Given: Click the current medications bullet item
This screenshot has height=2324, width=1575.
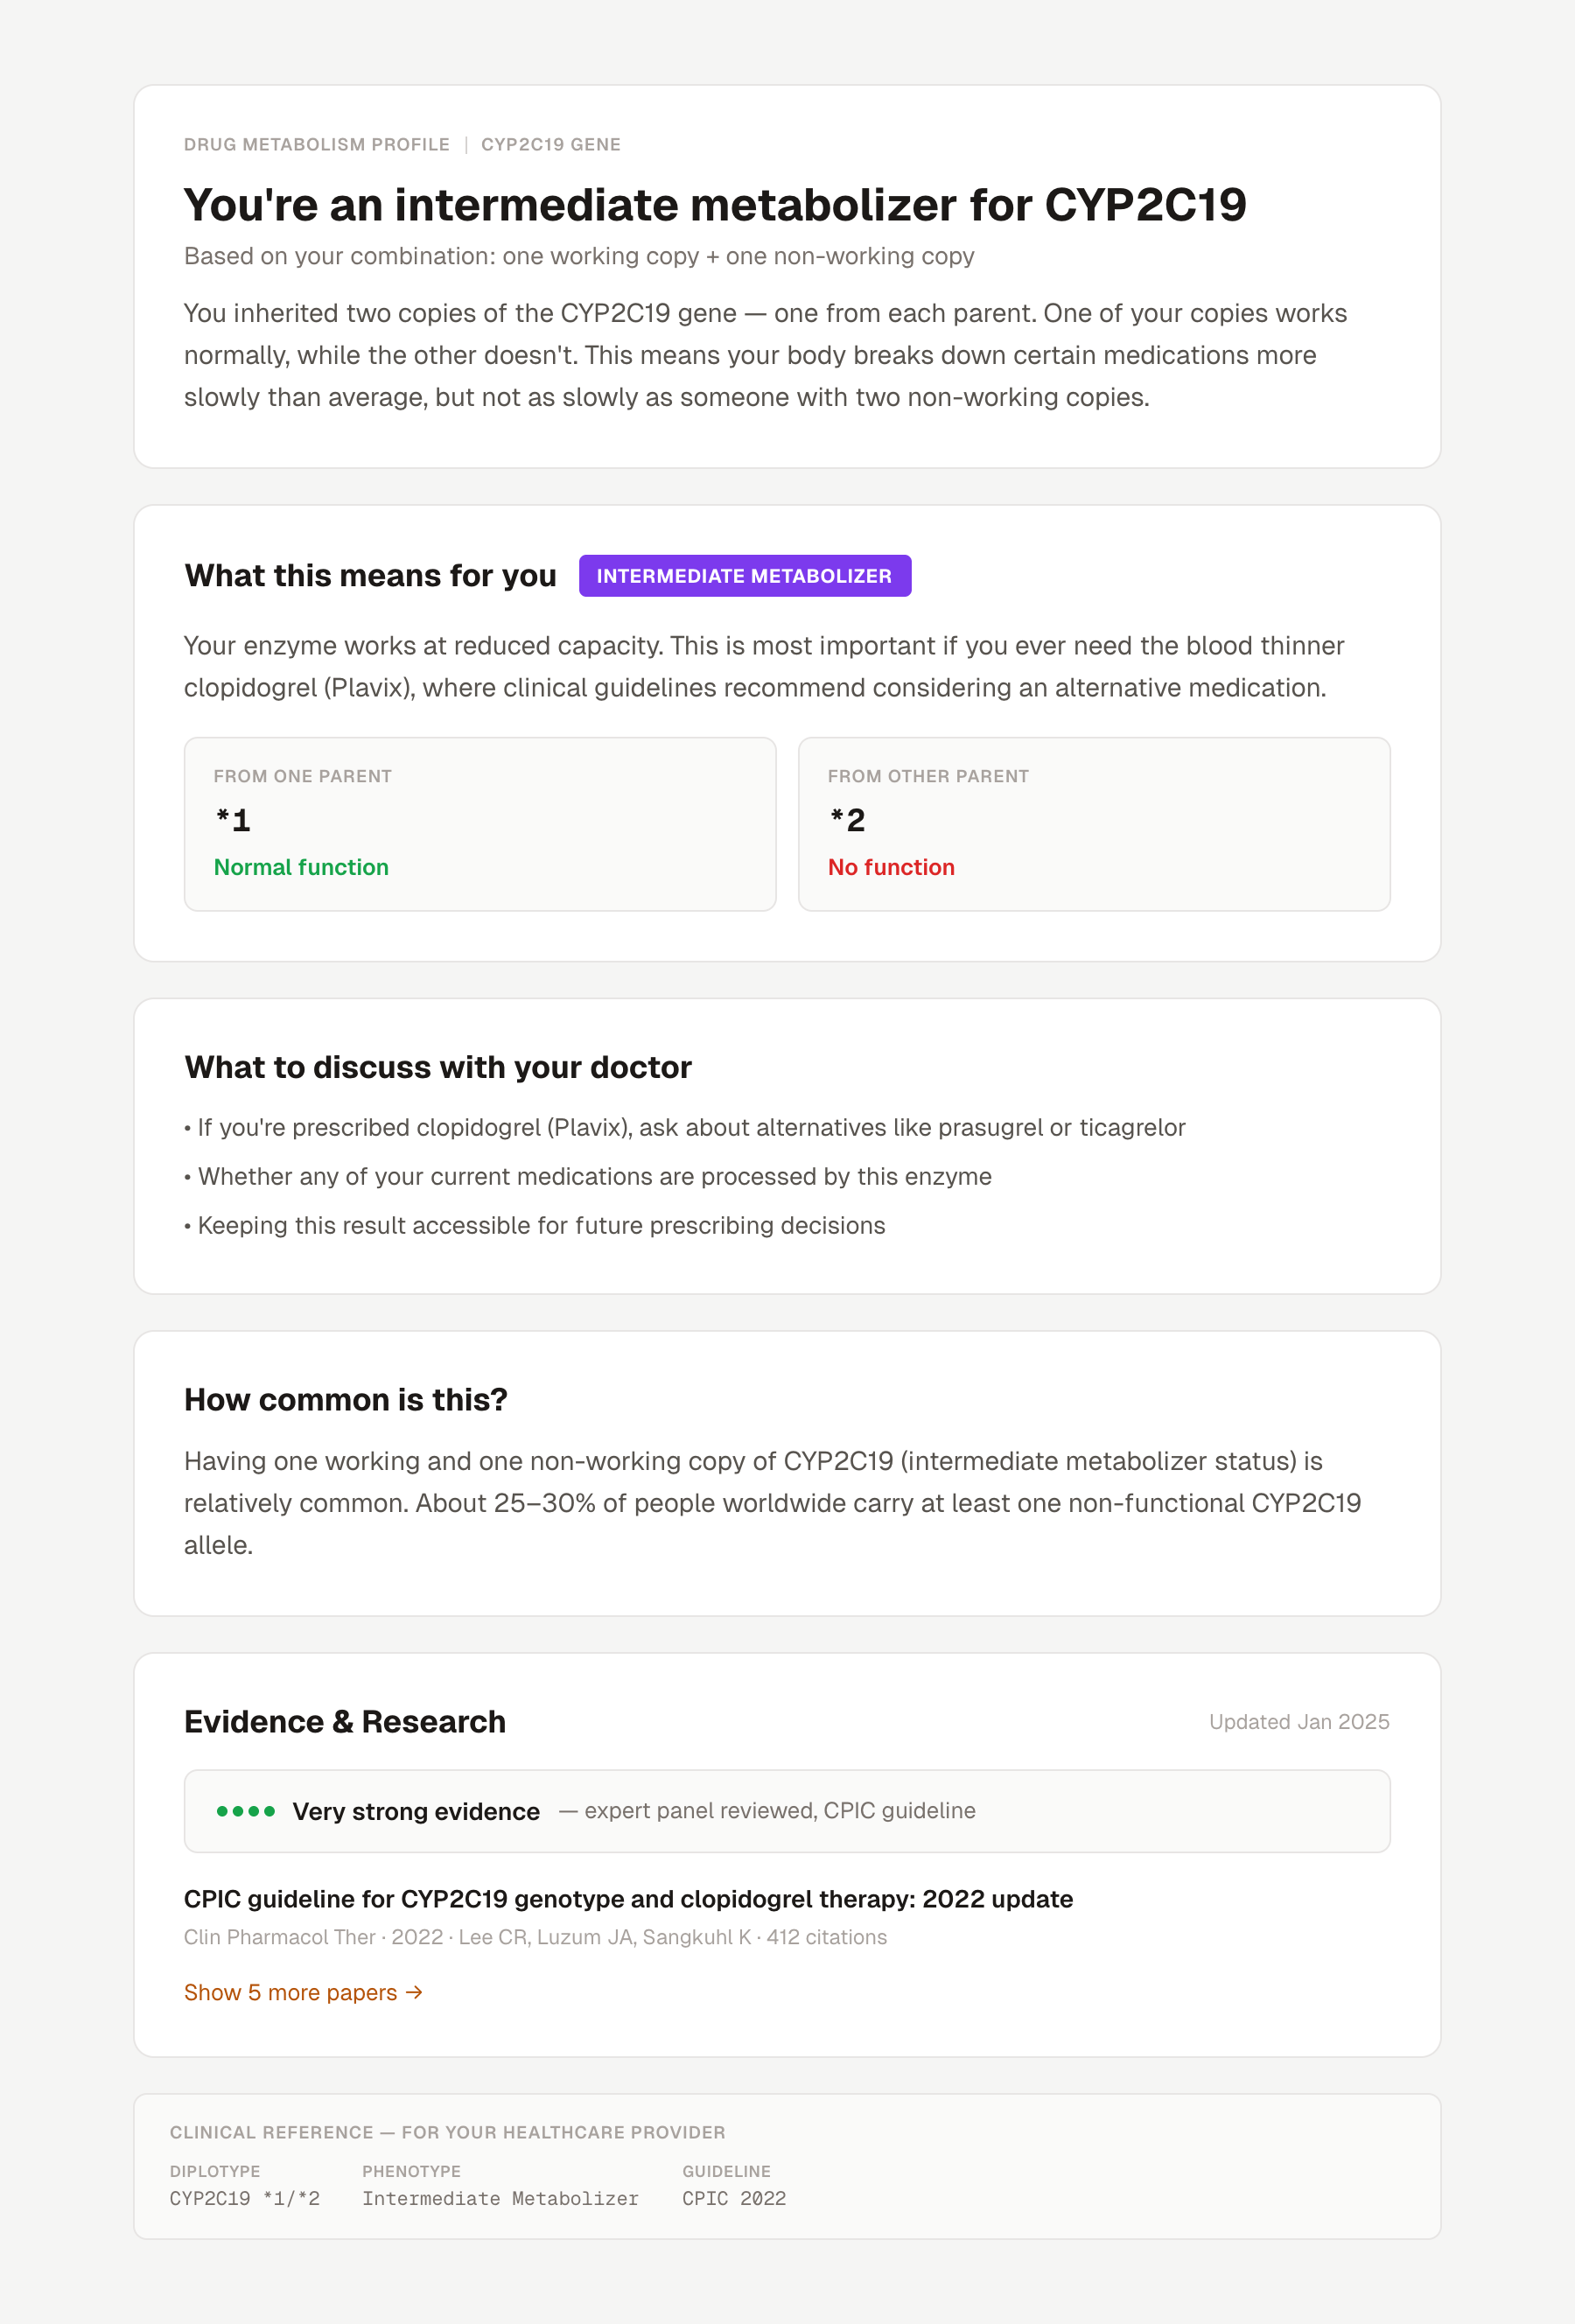Looking at the screenshot, I should point(588,1177).
